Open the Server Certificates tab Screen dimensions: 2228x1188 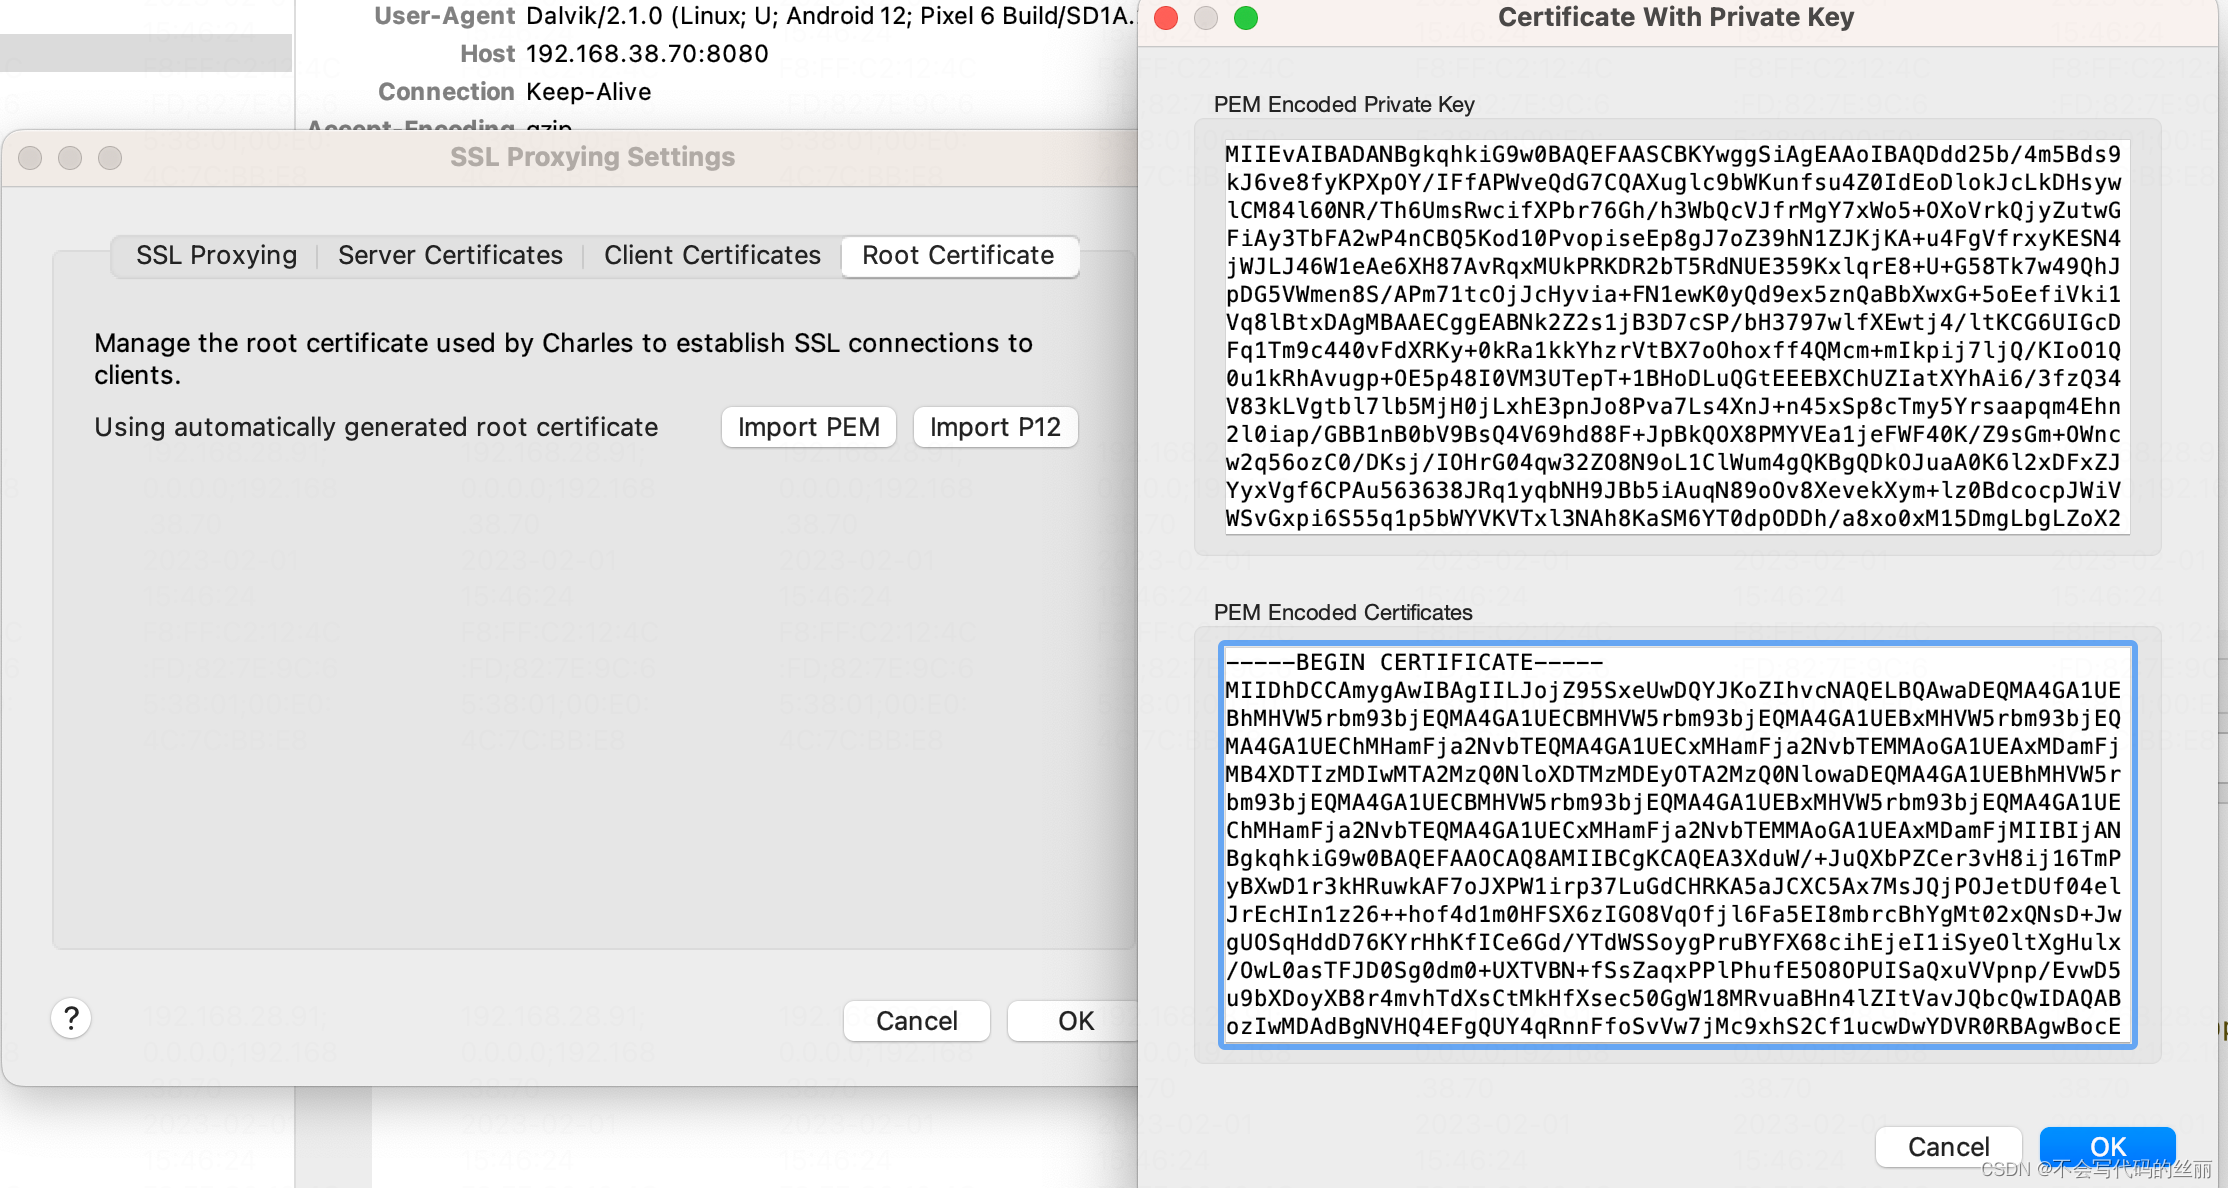click(x=450, y=256)
